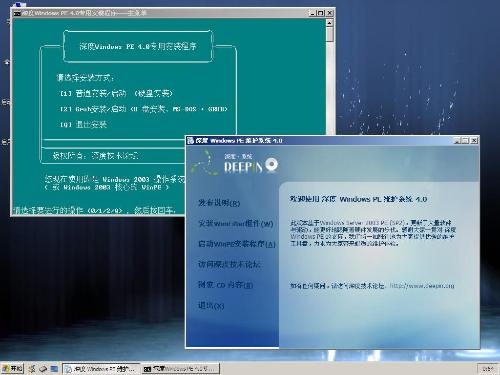Click the 请选择安装方式 prompt in console

pos(85,78)
